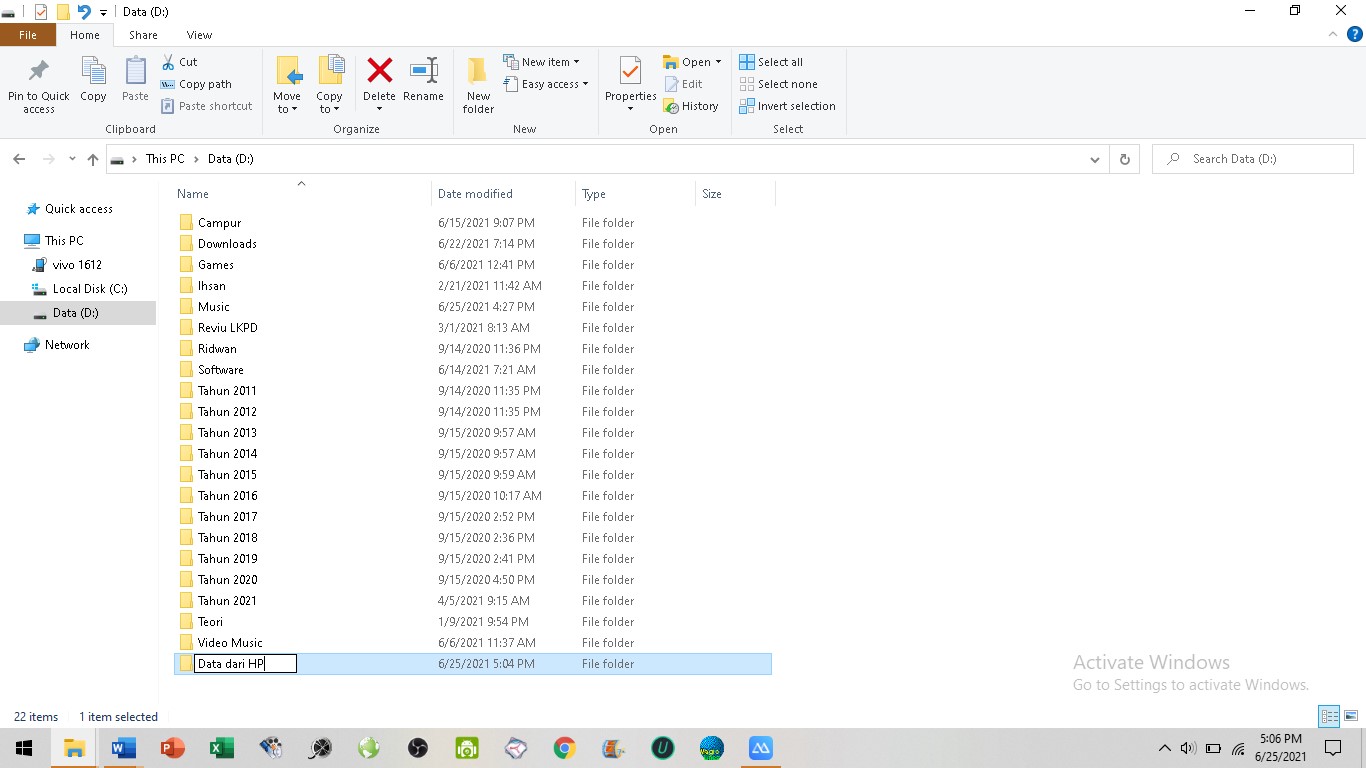This screenshot has height=768, width=1366.
Task: Switch to Large icons view button
Action: point(1350,716)
